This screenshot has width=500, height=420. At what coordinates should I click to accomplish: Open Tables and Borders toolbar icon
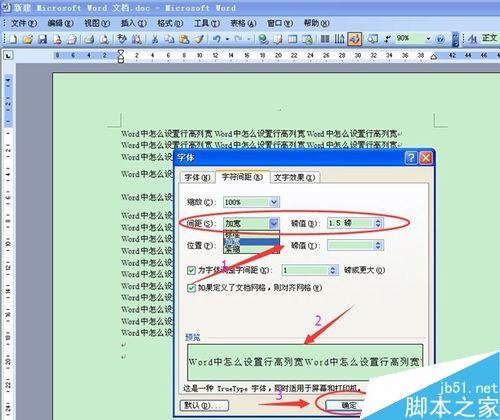pyautogui.click(x=278, y=39)
